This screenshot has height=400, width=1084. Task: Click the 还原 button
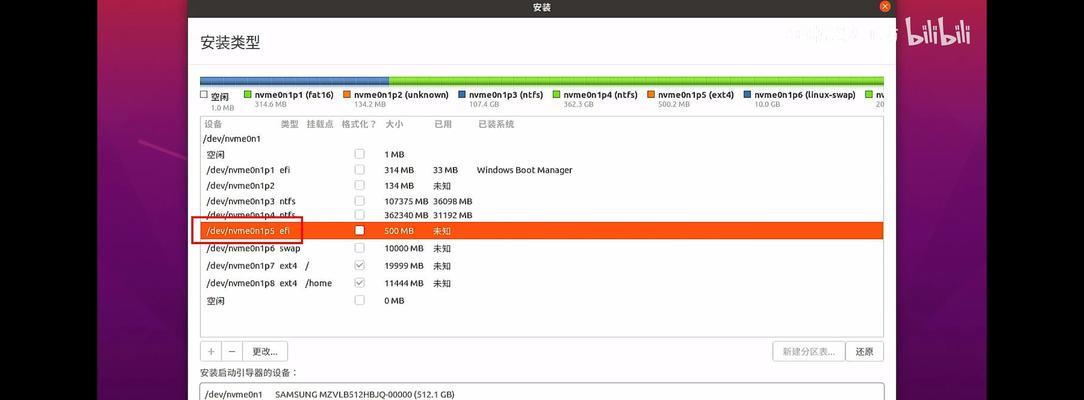coord(864,351)
